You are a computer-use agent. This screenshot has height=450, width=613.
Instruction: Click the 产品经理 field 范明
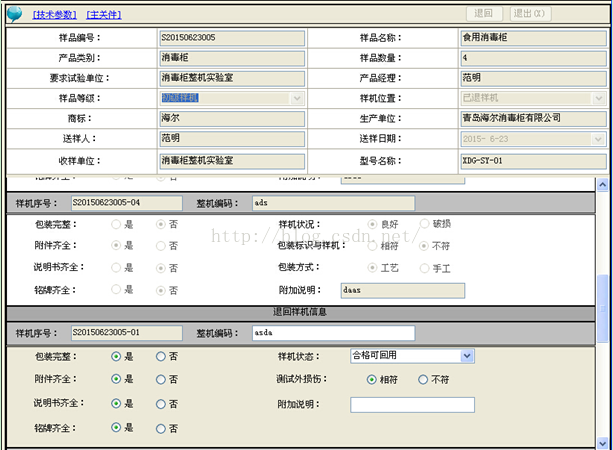click(534, 78)
